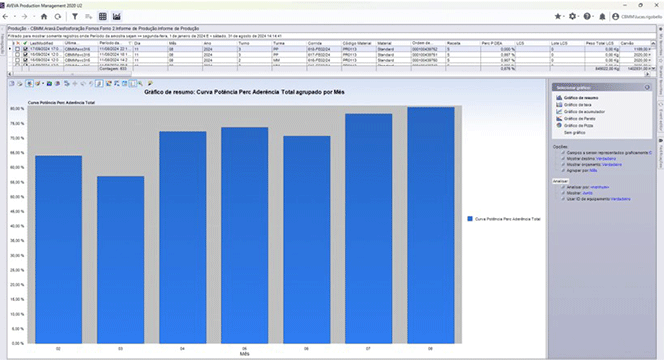Click the sort list icon beside the filter

pyautogui.click(x=89, y=17)
